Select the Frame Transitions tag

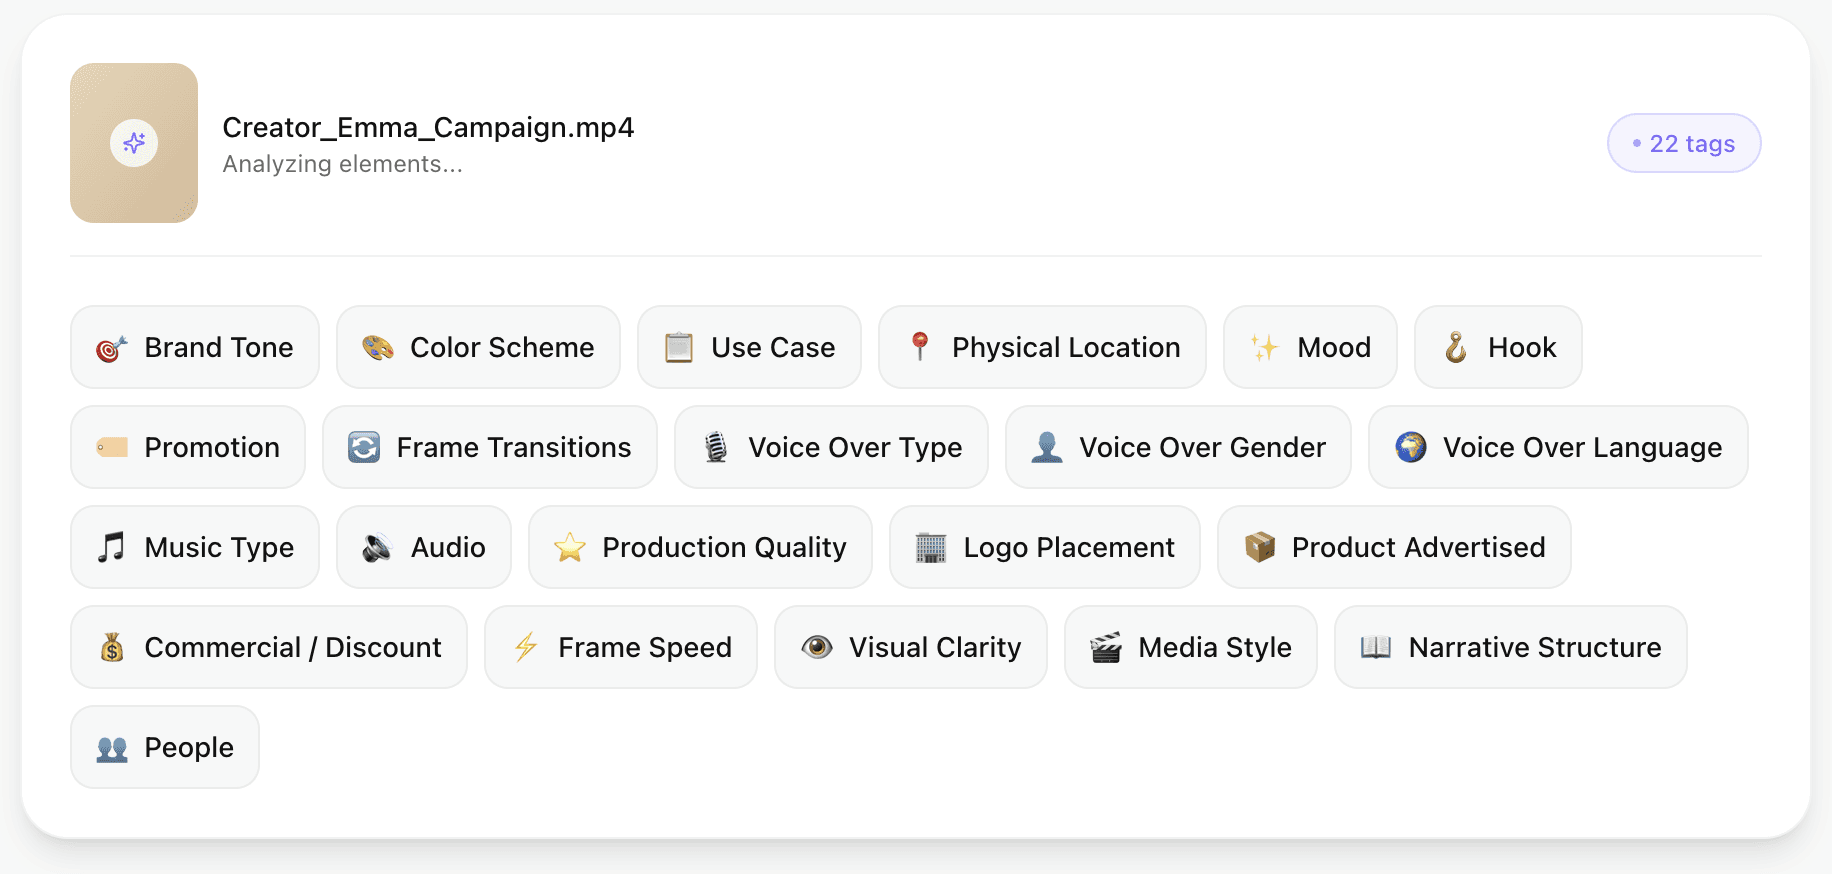[490, 448]
